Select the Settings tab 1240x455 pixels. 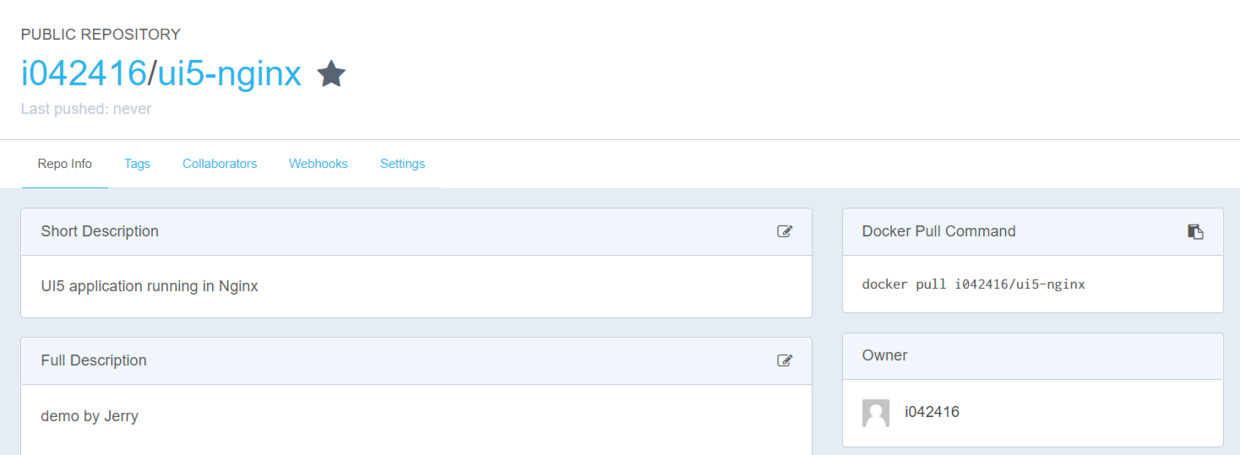pos(402,164)
